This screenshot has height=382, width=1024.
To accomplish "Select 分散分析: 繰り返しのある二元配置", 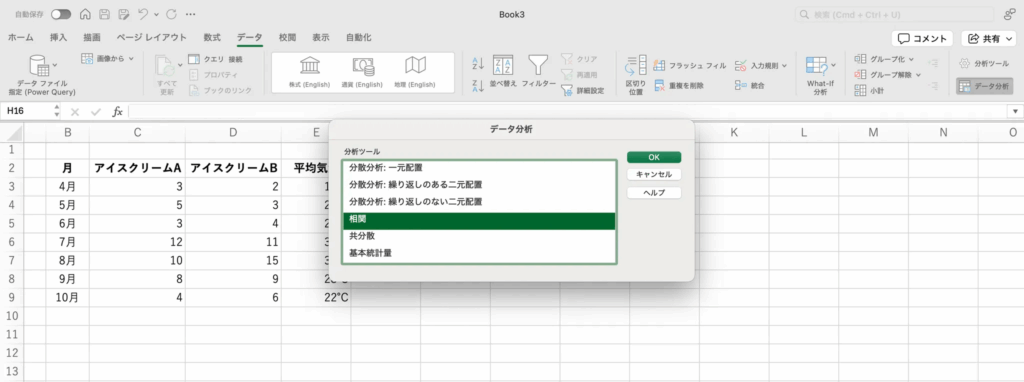I will [480, 185].
